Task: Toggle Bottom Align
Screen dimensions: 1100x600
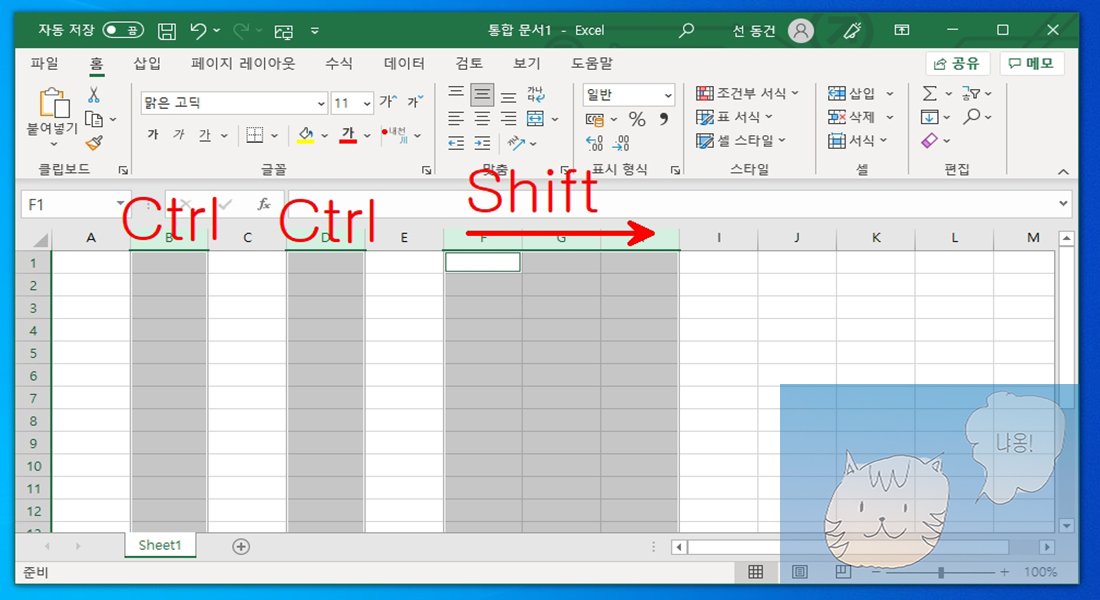Action: pyautogui.click(x=509, y=96)
